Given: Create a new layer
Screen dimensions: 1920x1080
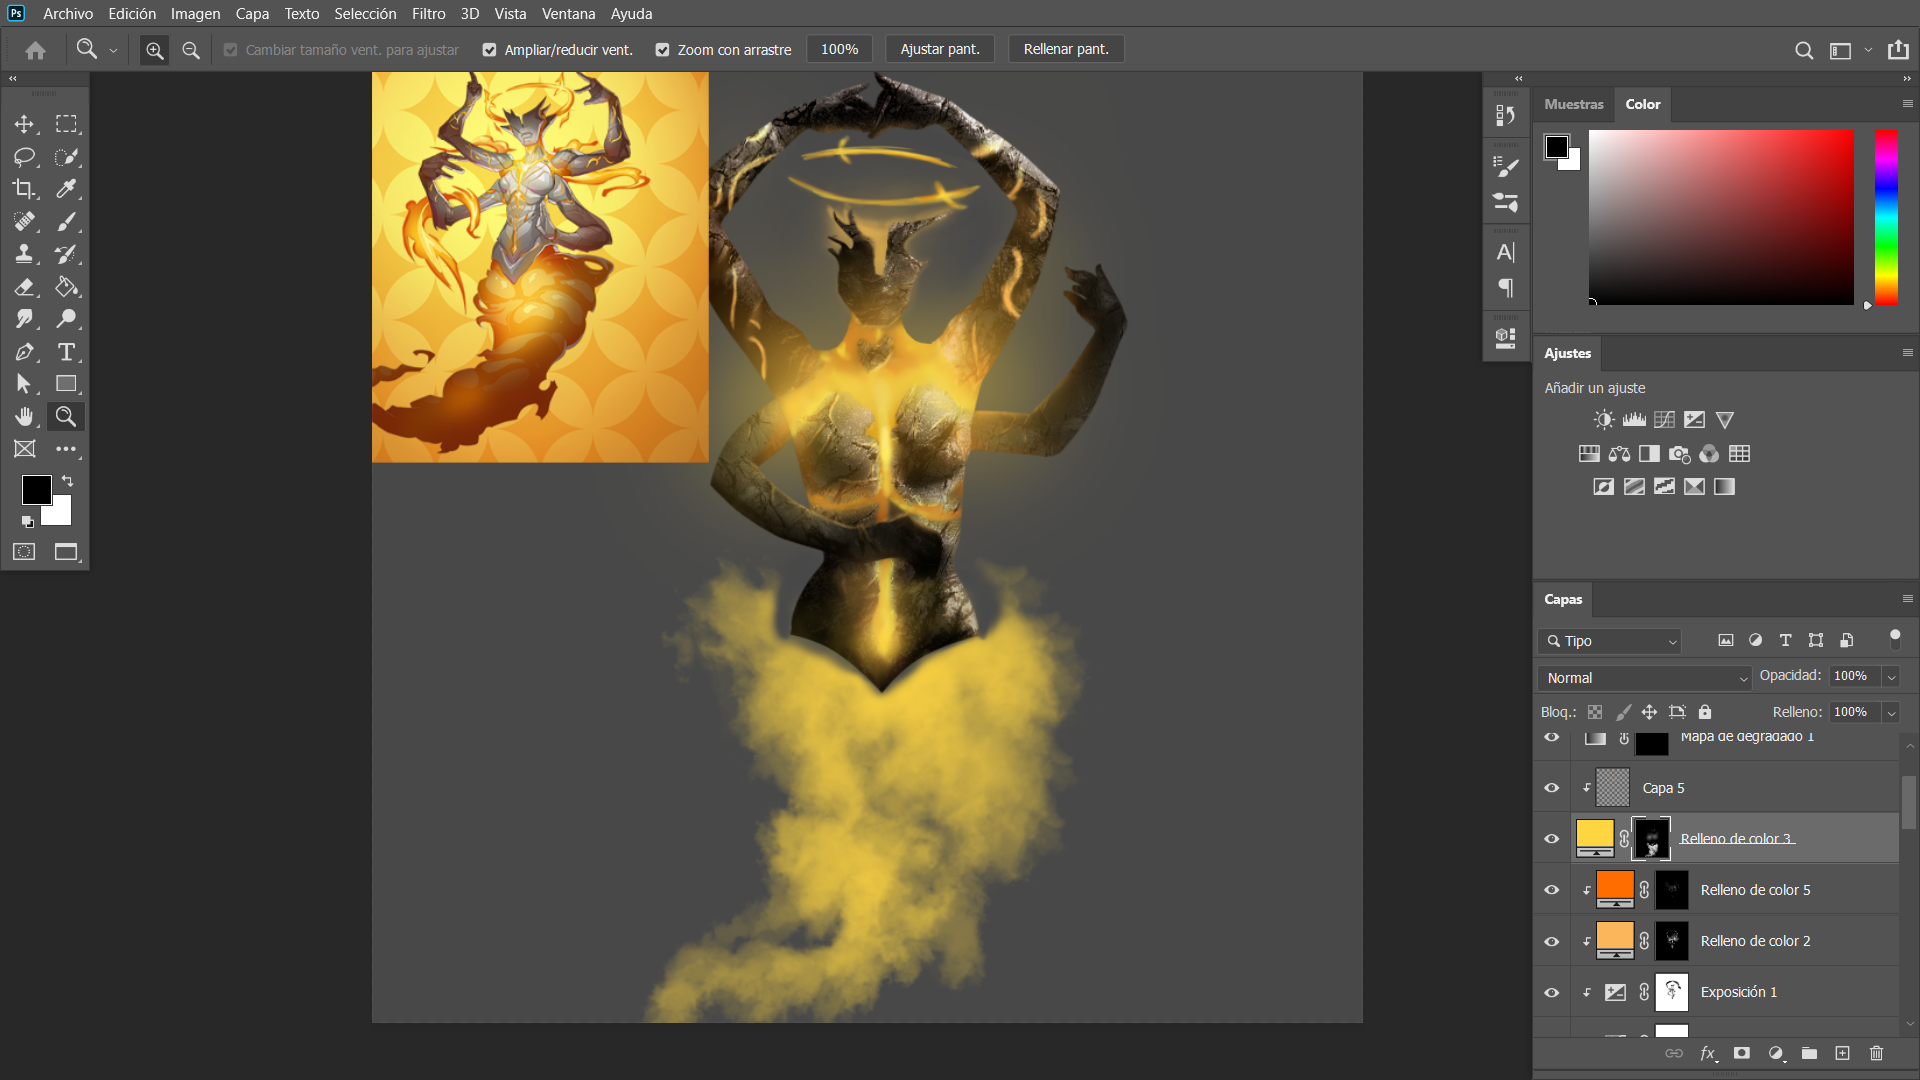Looking at the screenshot, I should pyautogui.click(x=1842, y=1053).
